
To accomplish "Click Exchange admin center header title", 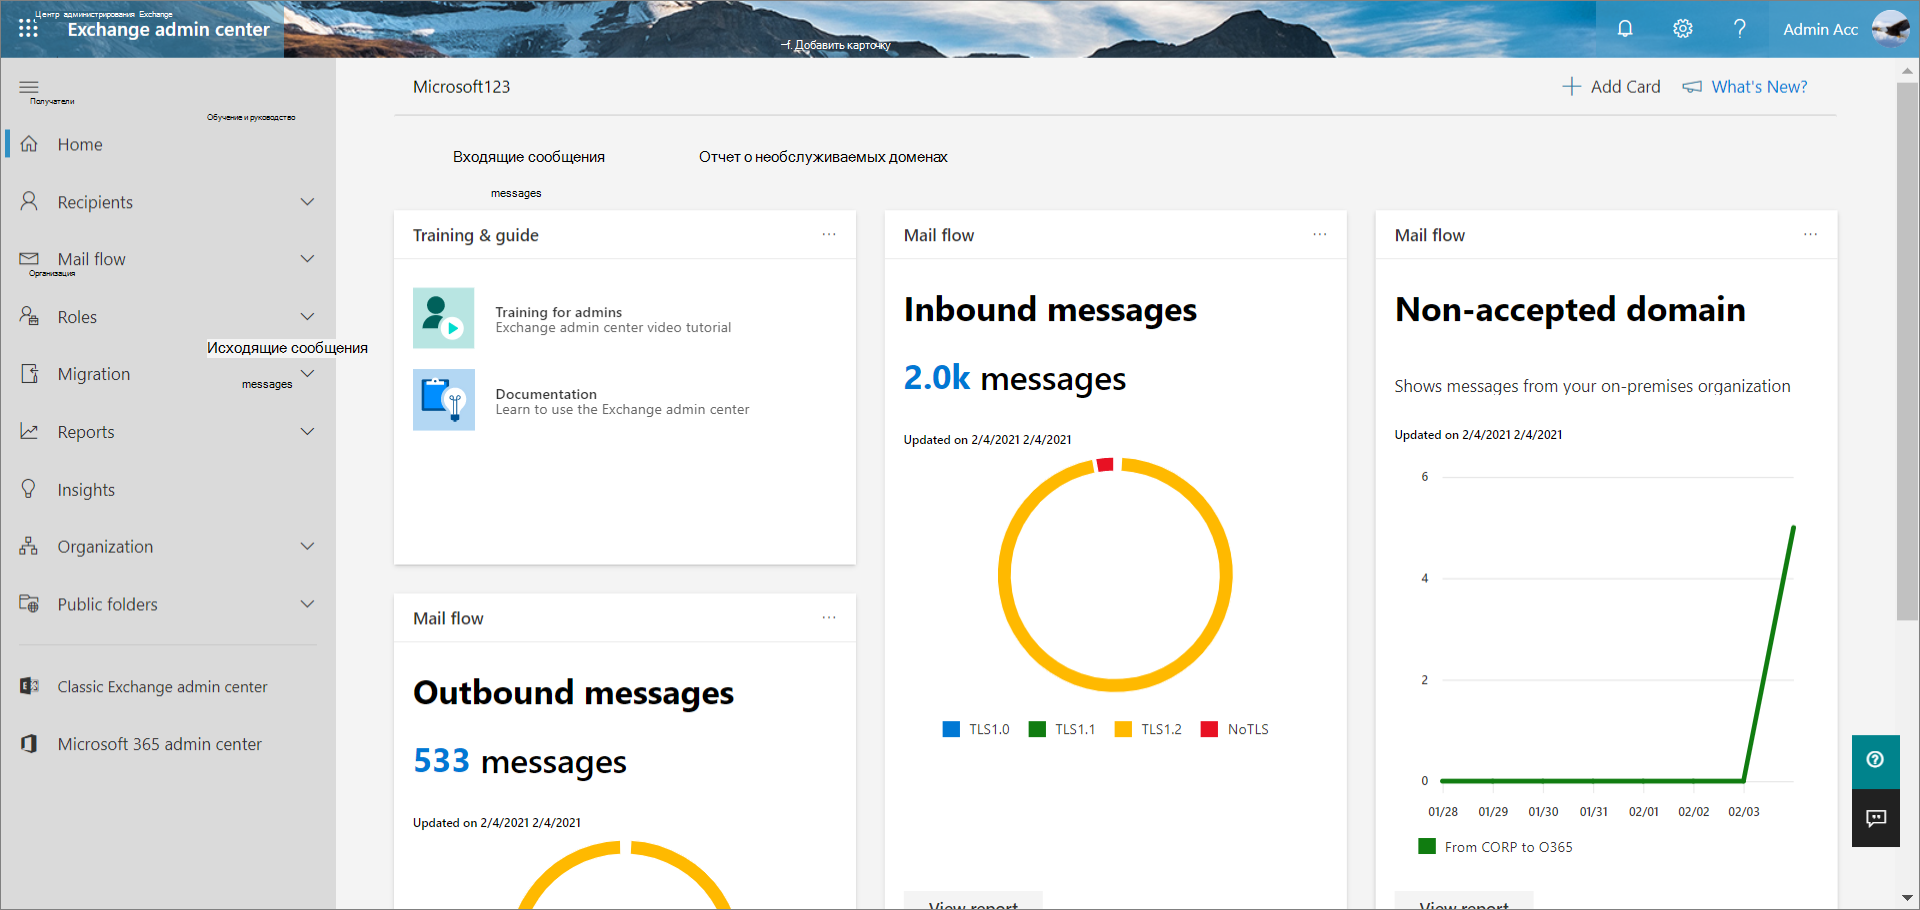I will click(168, 29).
